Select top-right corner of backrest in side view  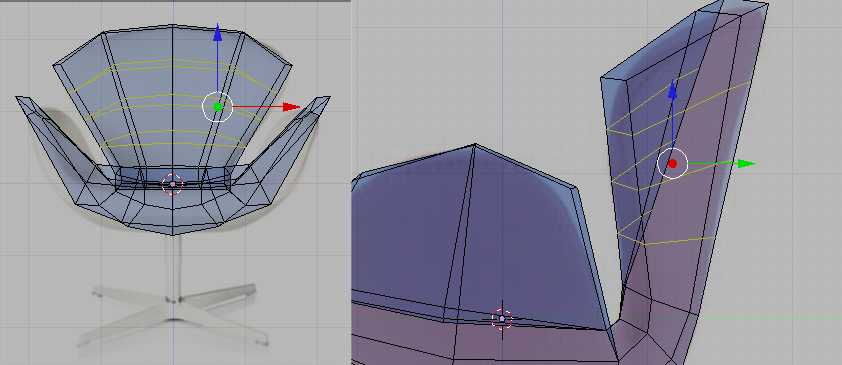pyautogui.click(x=767, y=5)
